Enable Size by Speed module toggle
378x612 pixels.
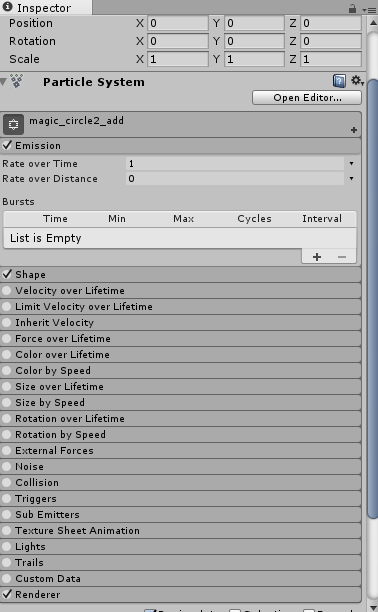tap(6, 402)
